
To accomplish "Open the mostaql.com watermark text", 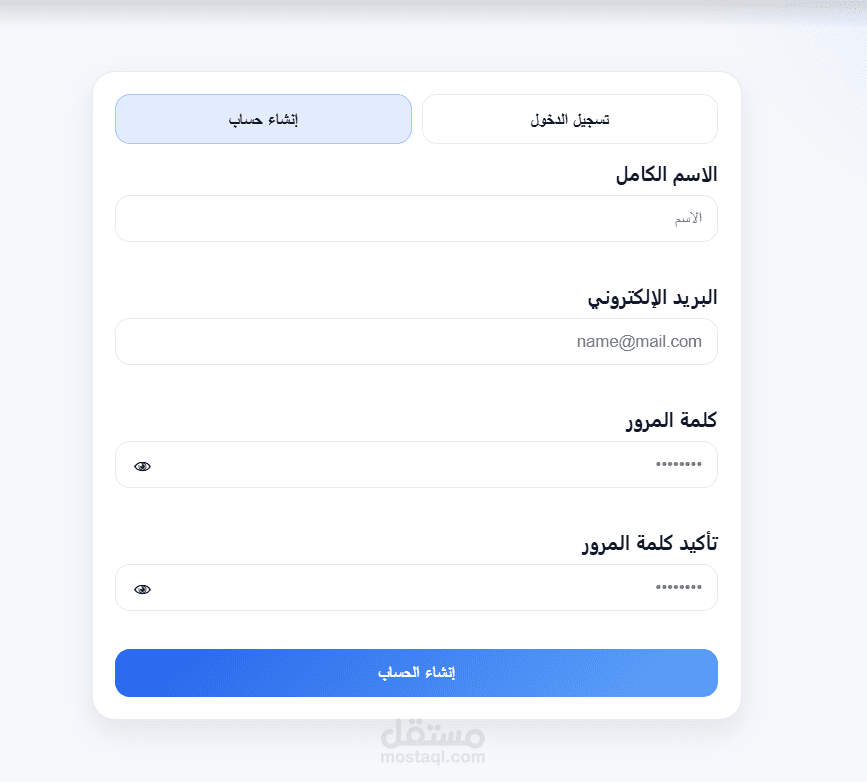I will click(433, 757).
